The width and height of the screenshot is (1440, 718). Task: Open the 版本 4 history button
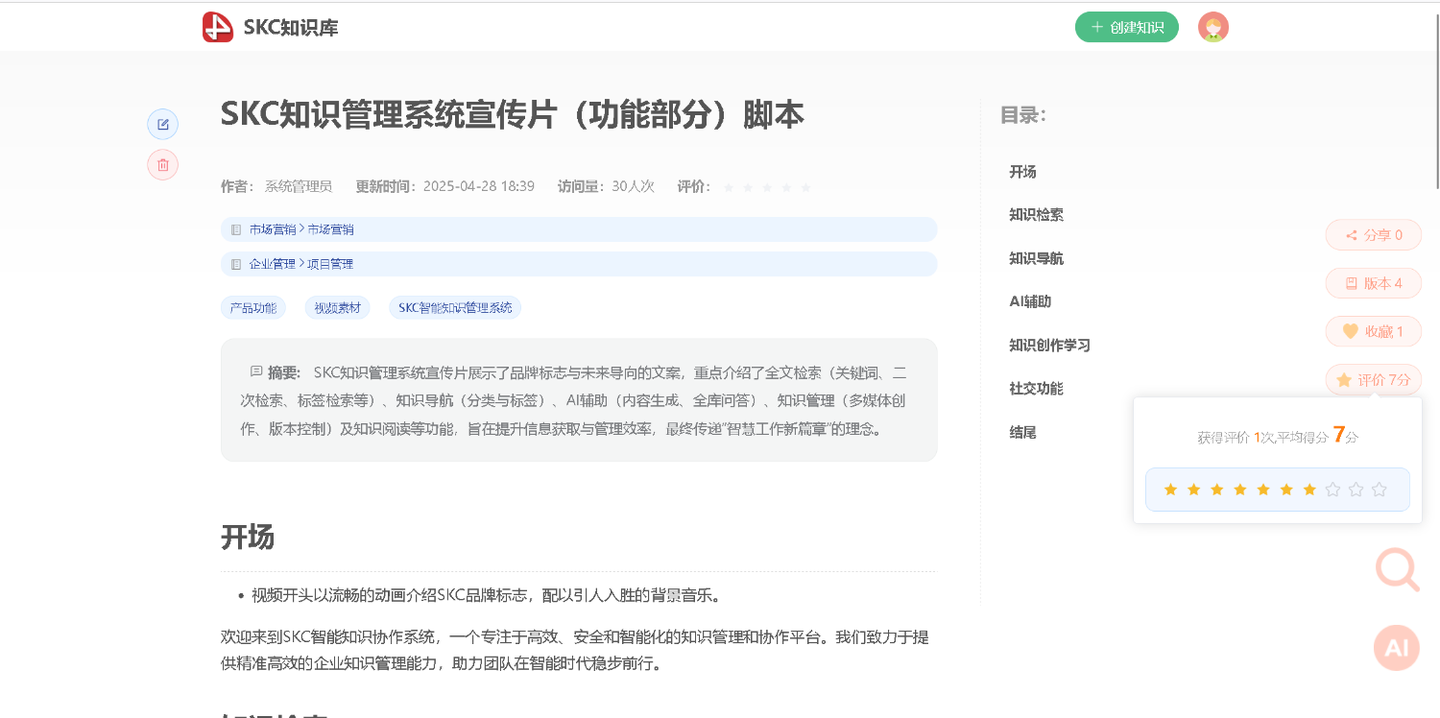[1373, 283]
